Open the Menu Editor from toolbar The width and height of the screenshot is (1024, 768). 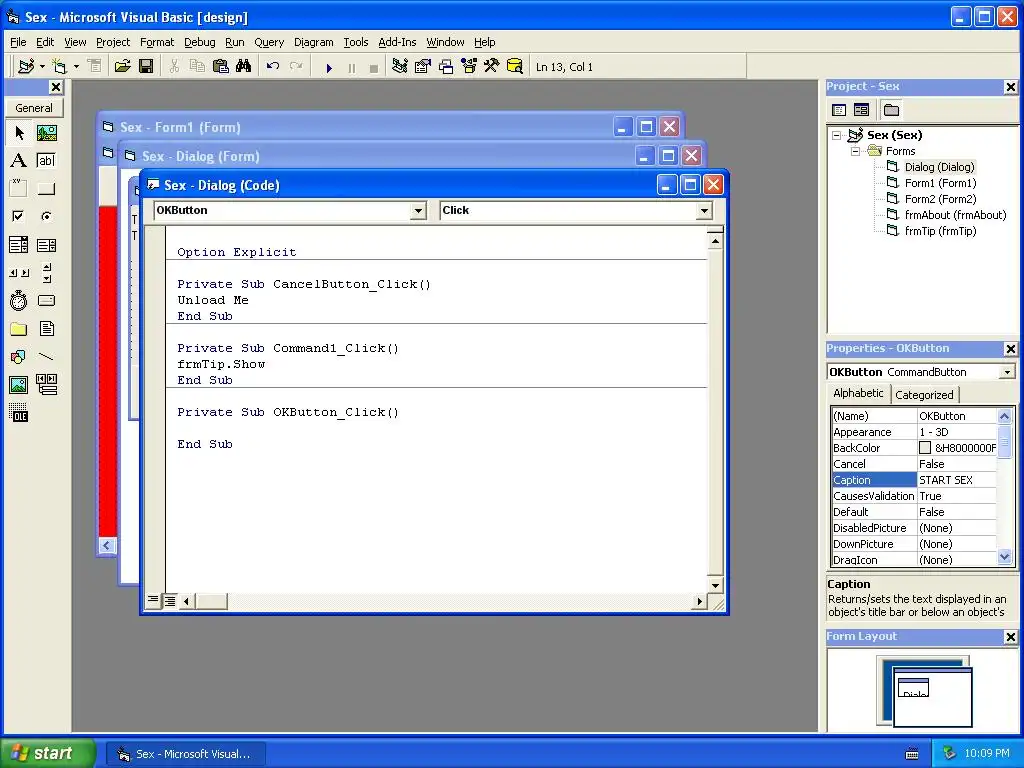pos(95,67)
